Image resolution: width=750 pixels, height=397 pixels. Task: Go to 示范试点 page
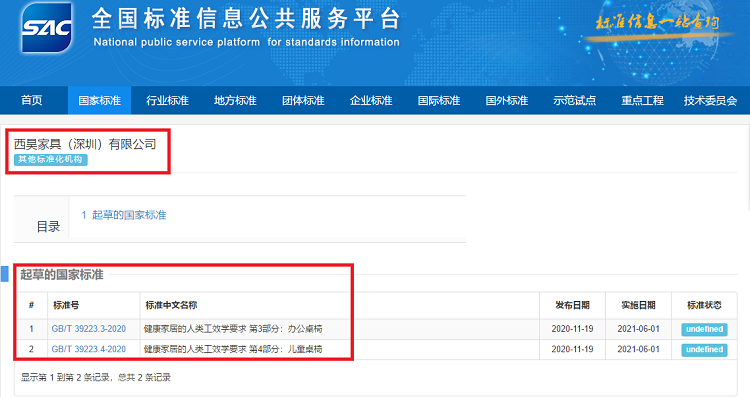point(574,100)
